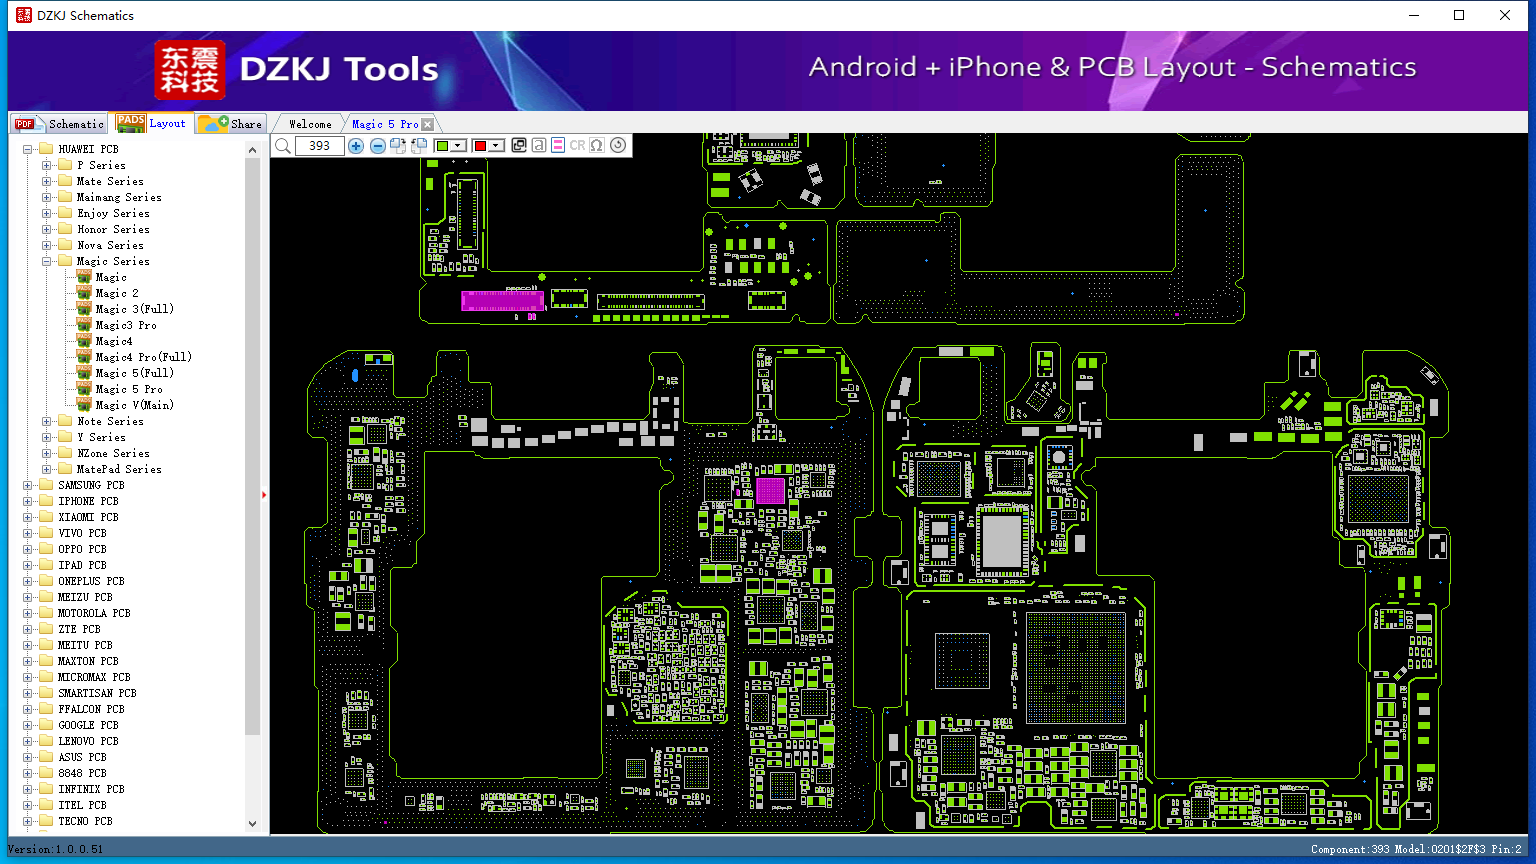Switch to the Welcome document tab
Screen dimensions: 1536x864
coord(310,124)
